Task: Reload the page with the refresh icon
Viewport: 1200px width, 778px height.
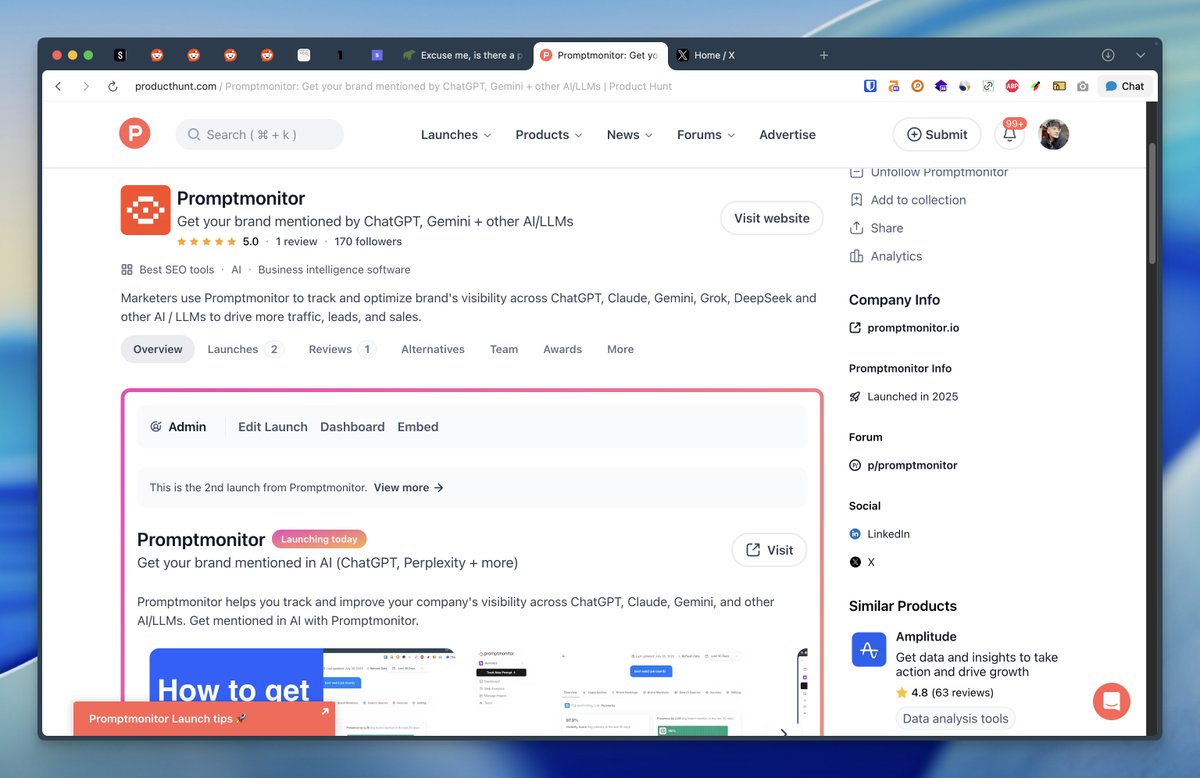Action: [x=113, y=86]
